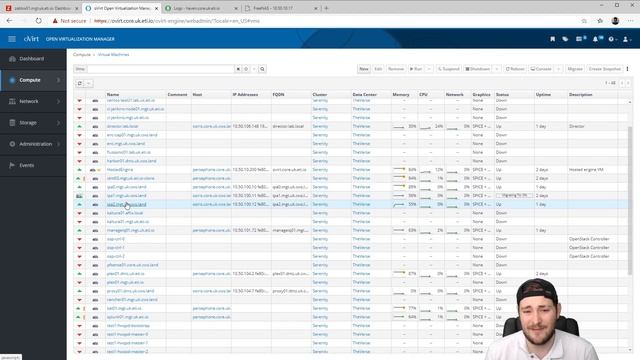Open the Tags icon in header
The height and width of the screenshot is (360, 640).
pos(565,39)
